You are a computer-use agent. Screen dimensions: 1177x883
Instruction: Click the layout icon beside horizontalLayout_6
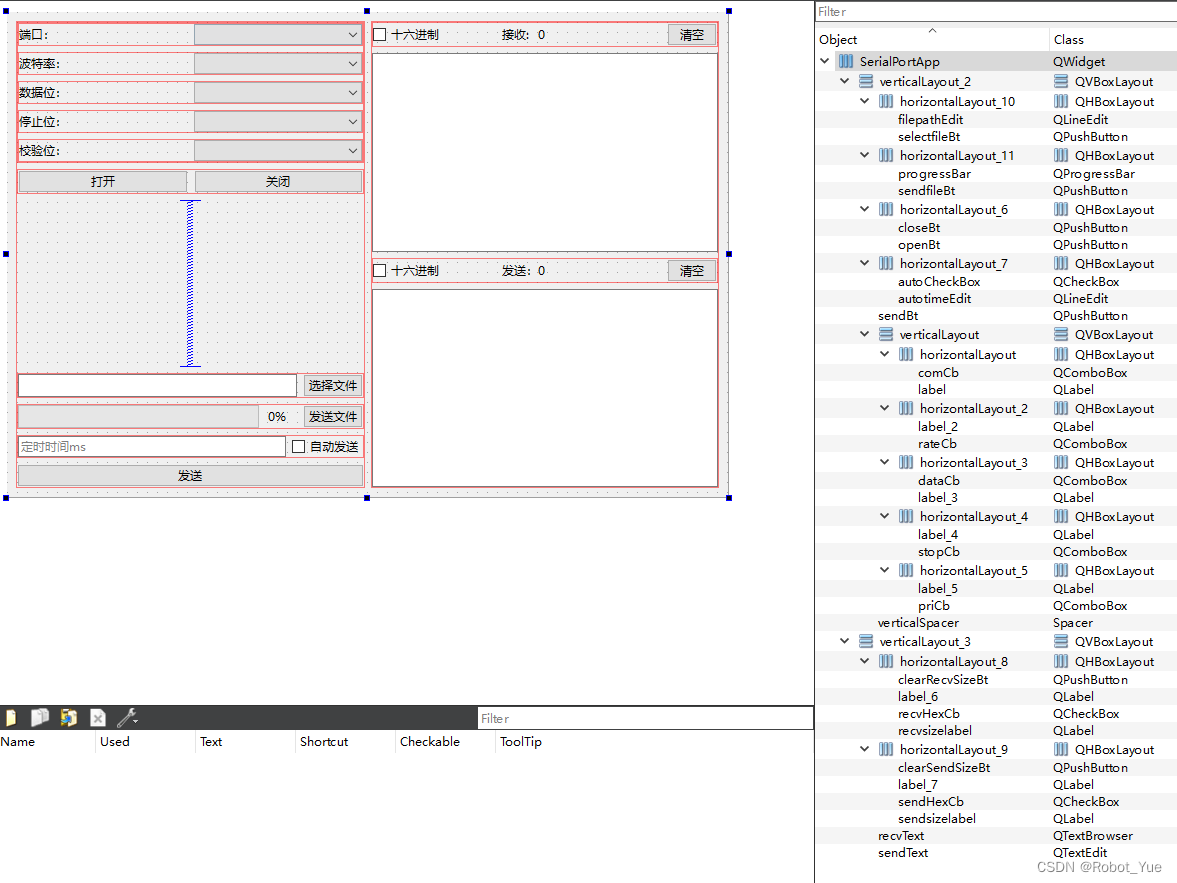pyautogui.click(x=887, y=209)
